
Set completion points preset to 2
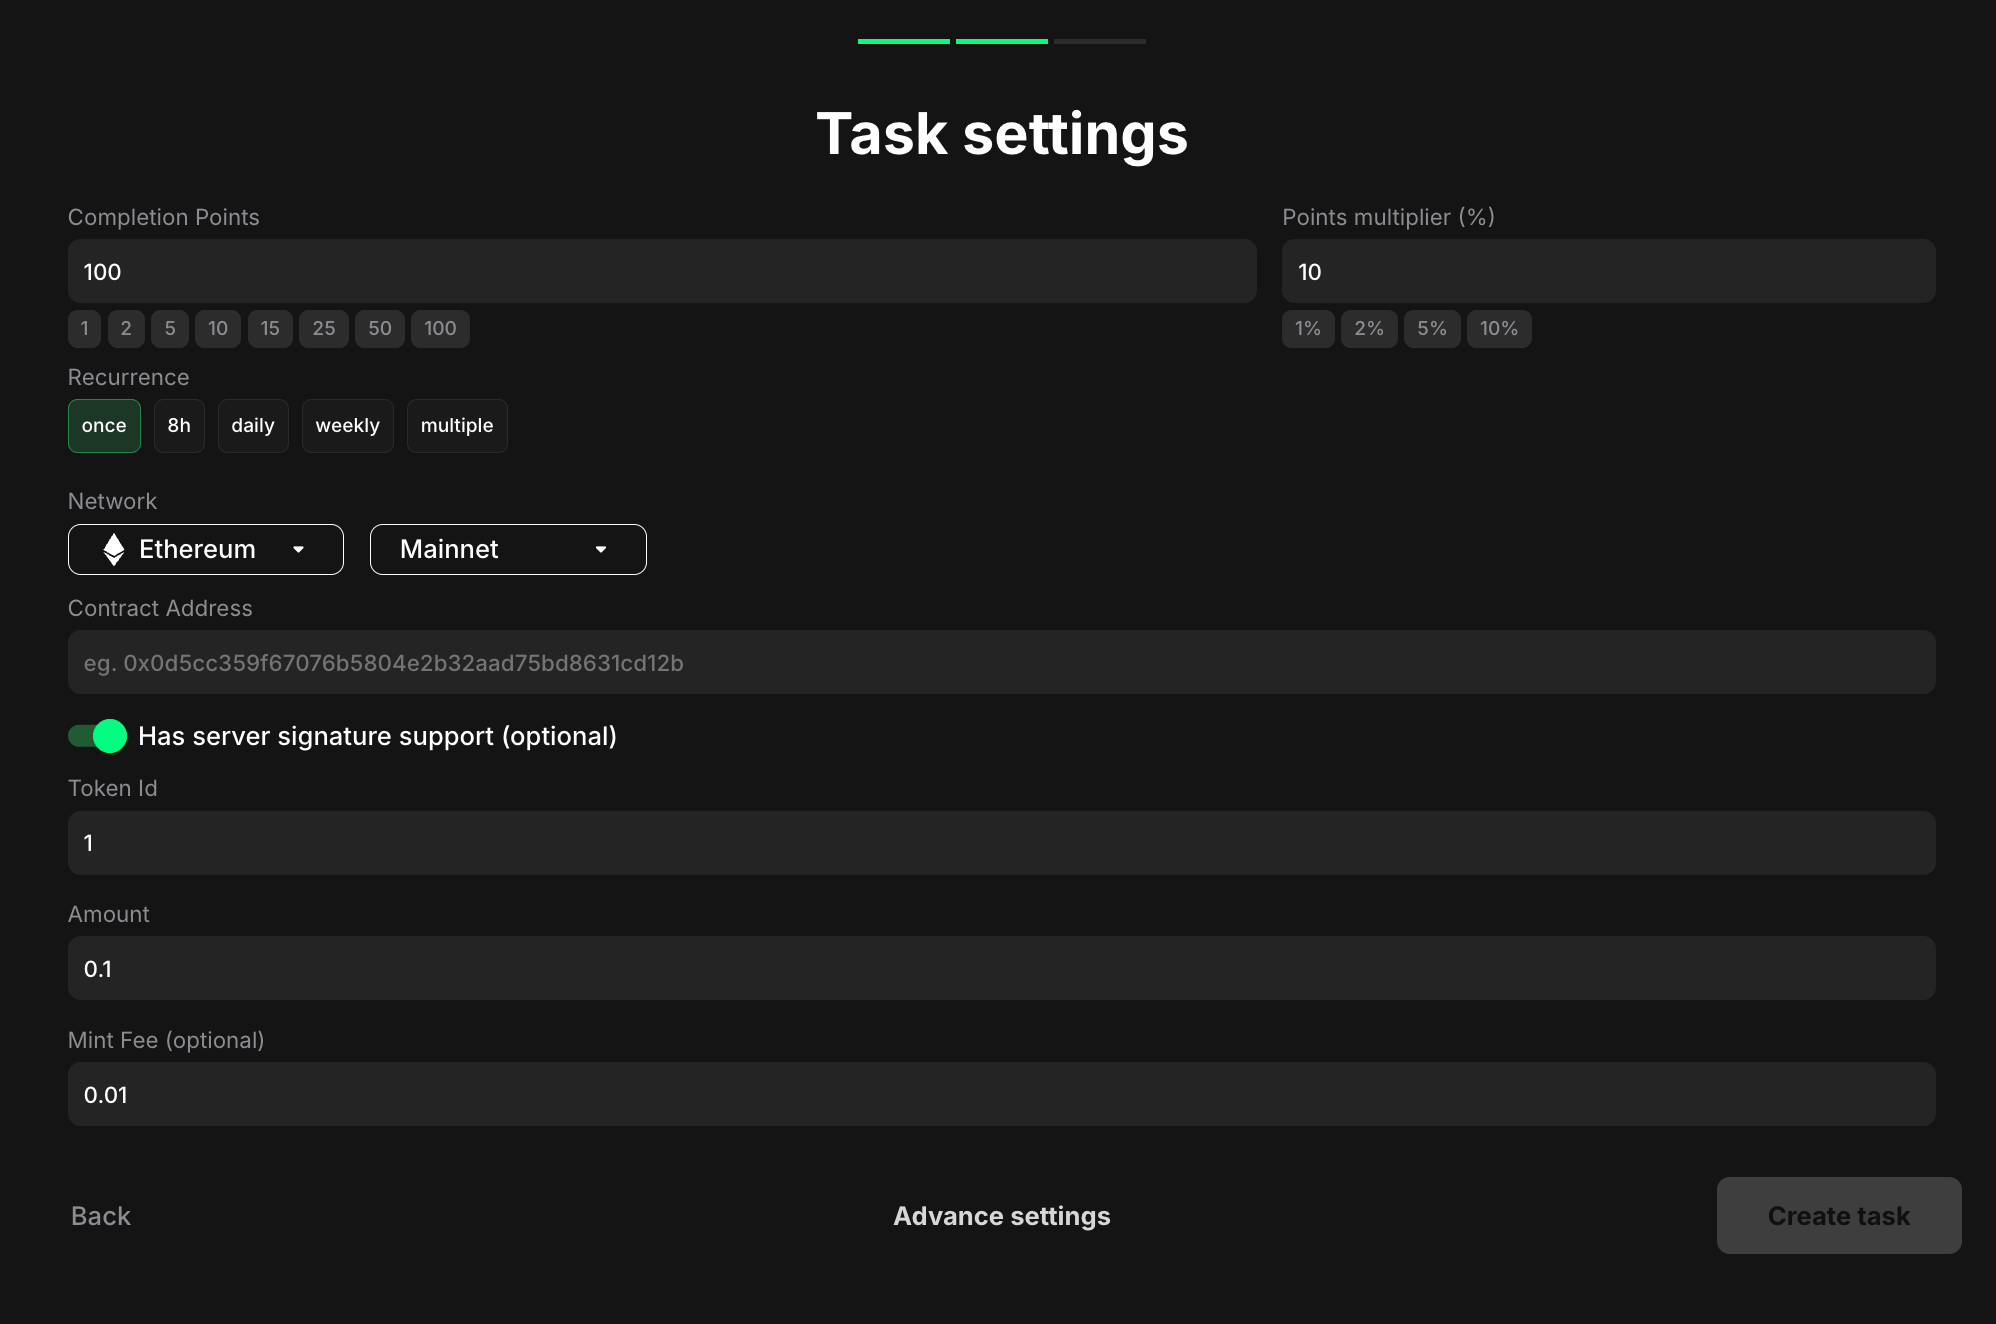tap(126, 329)
